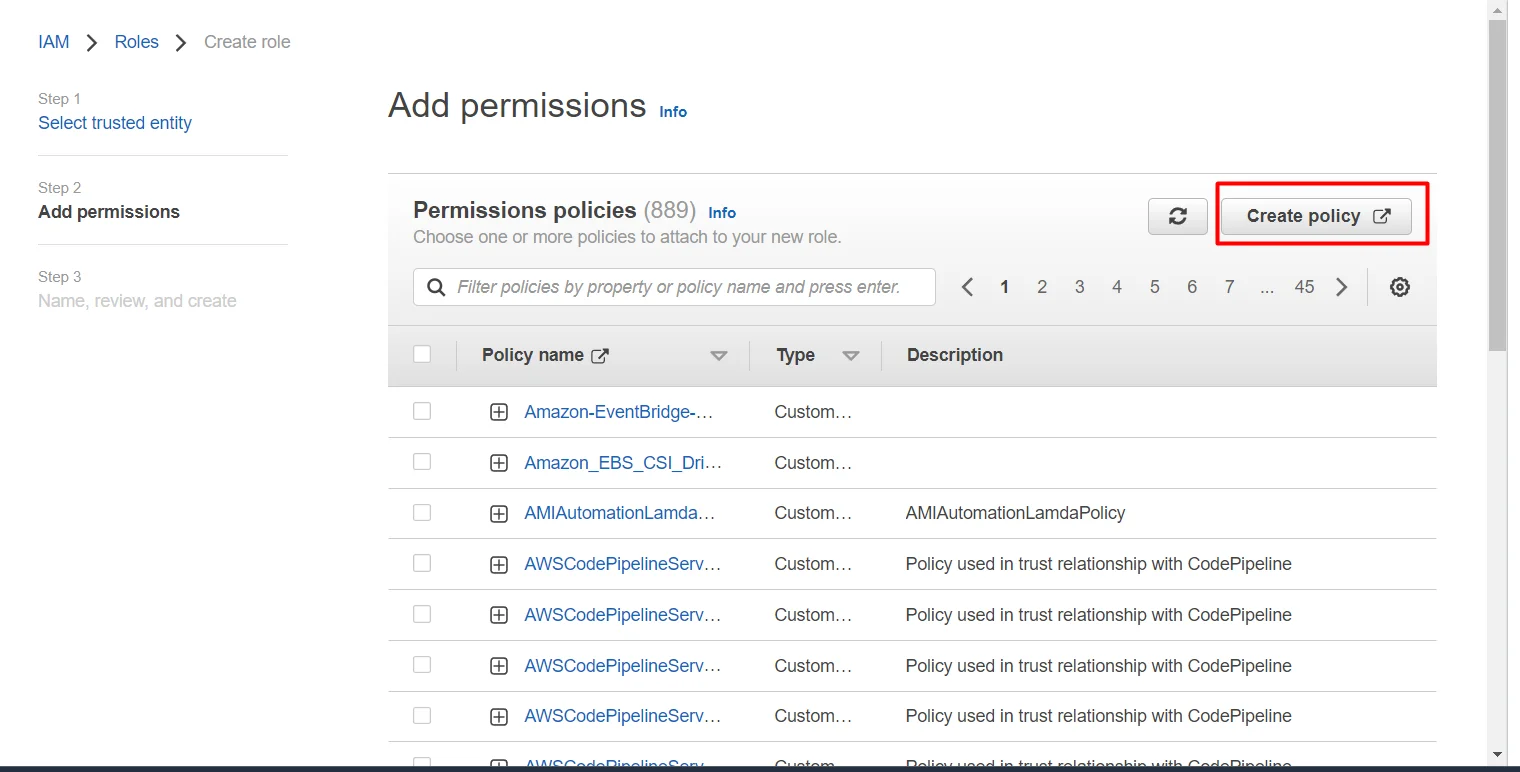1520x772 pixels.
Task: Click the Name, review, and create step
Action: point(137,301)
